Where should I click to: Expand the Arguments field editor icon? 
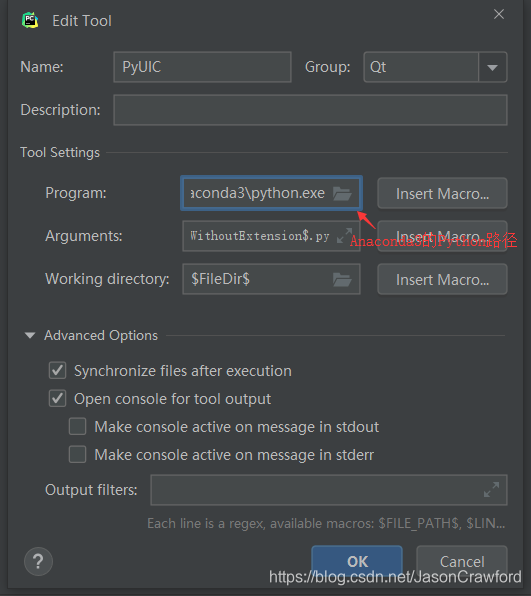tap(344, 236)
